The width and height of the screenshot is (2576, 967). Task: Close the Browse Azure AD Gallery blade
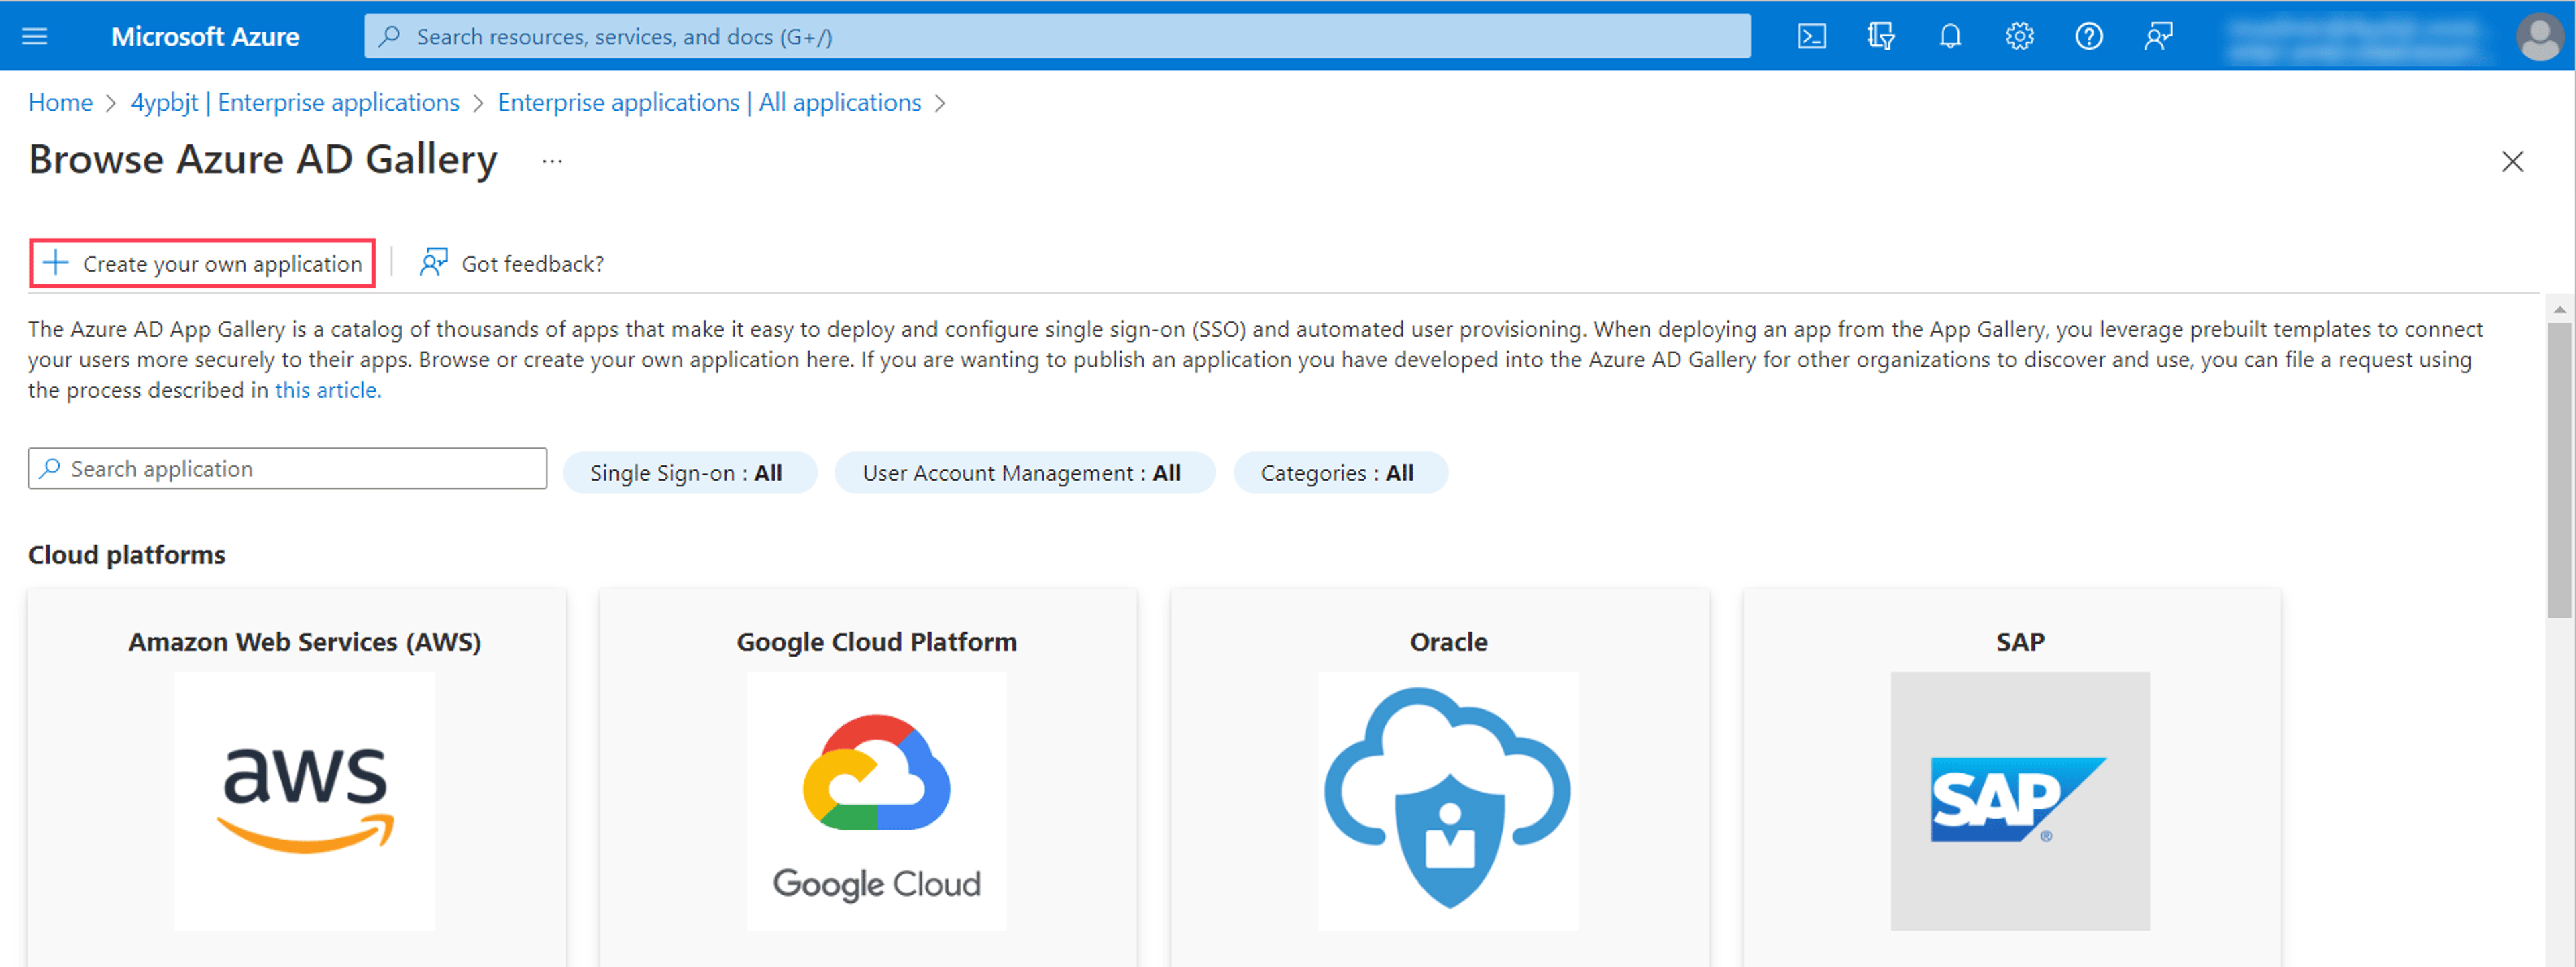coord(2512,161)
